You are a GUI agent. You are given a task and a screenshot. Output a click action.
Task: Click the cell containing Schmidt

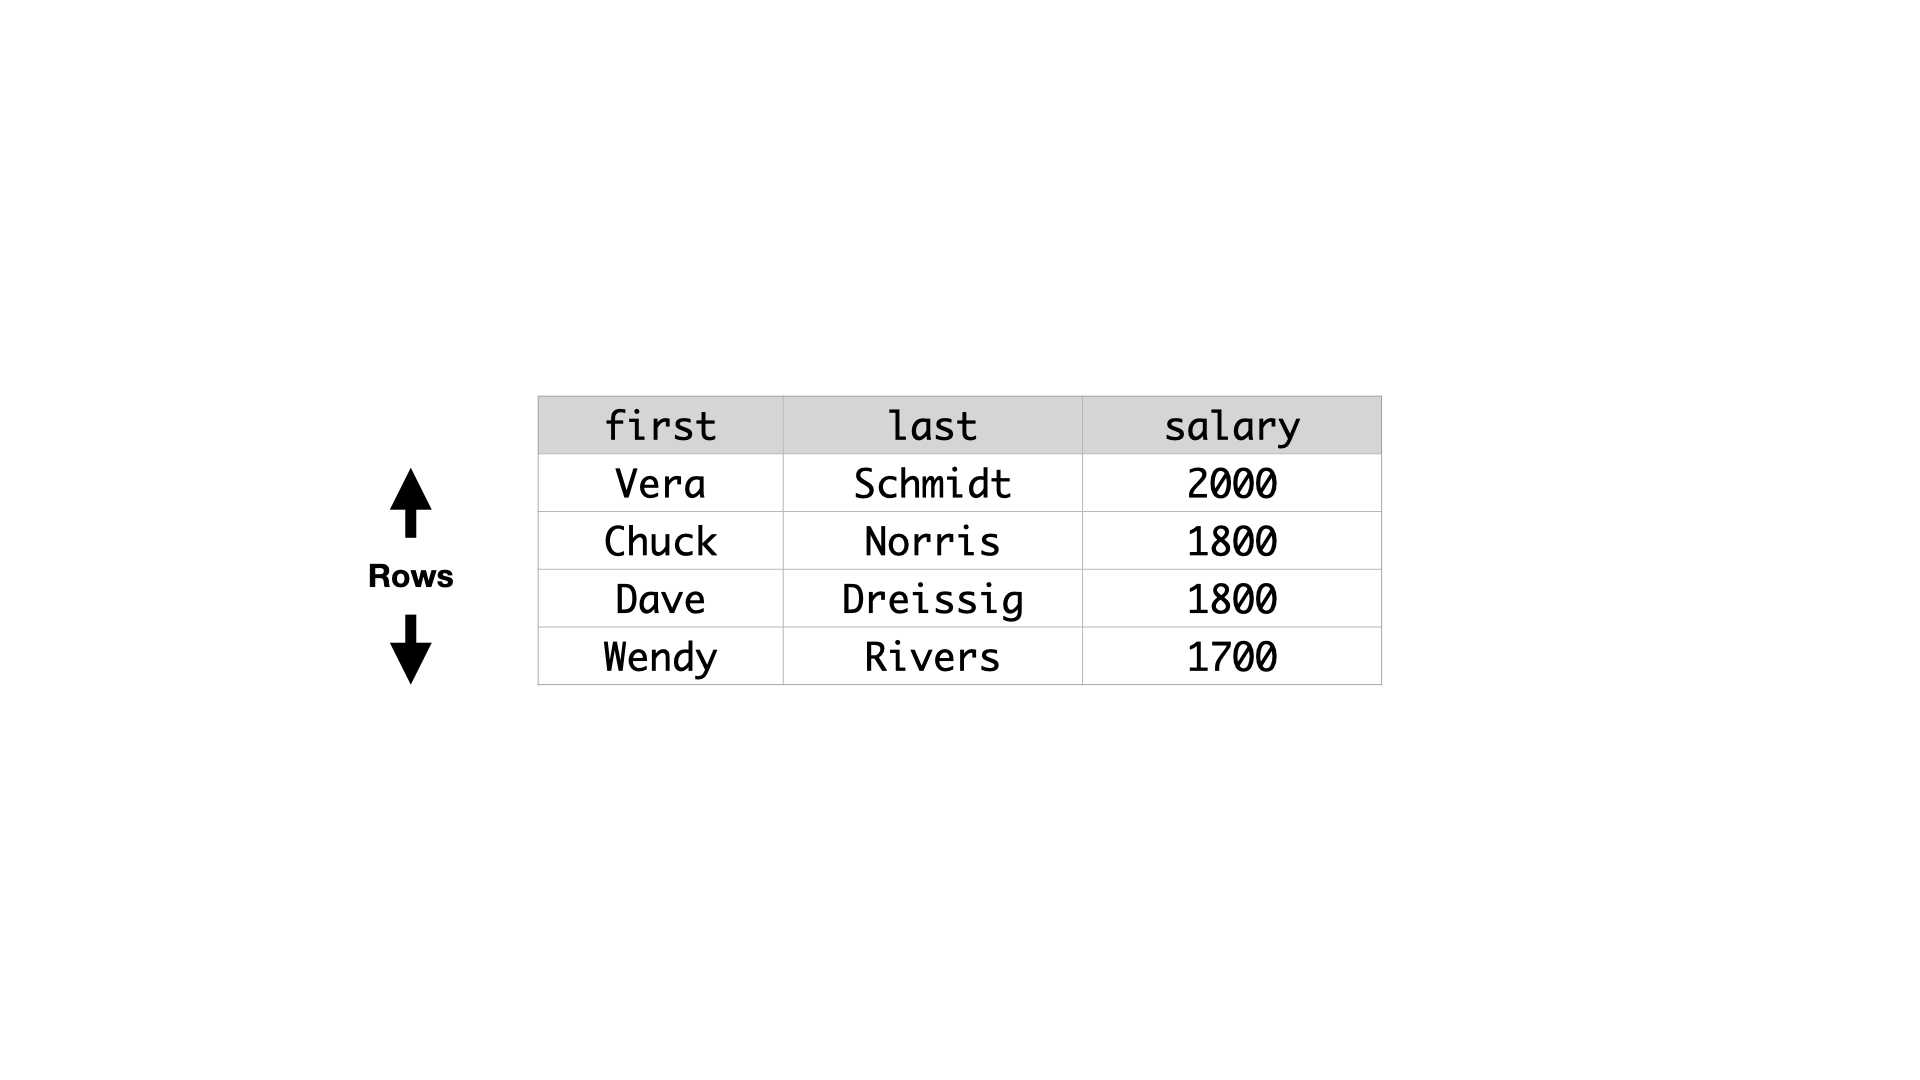pos(932,484)
